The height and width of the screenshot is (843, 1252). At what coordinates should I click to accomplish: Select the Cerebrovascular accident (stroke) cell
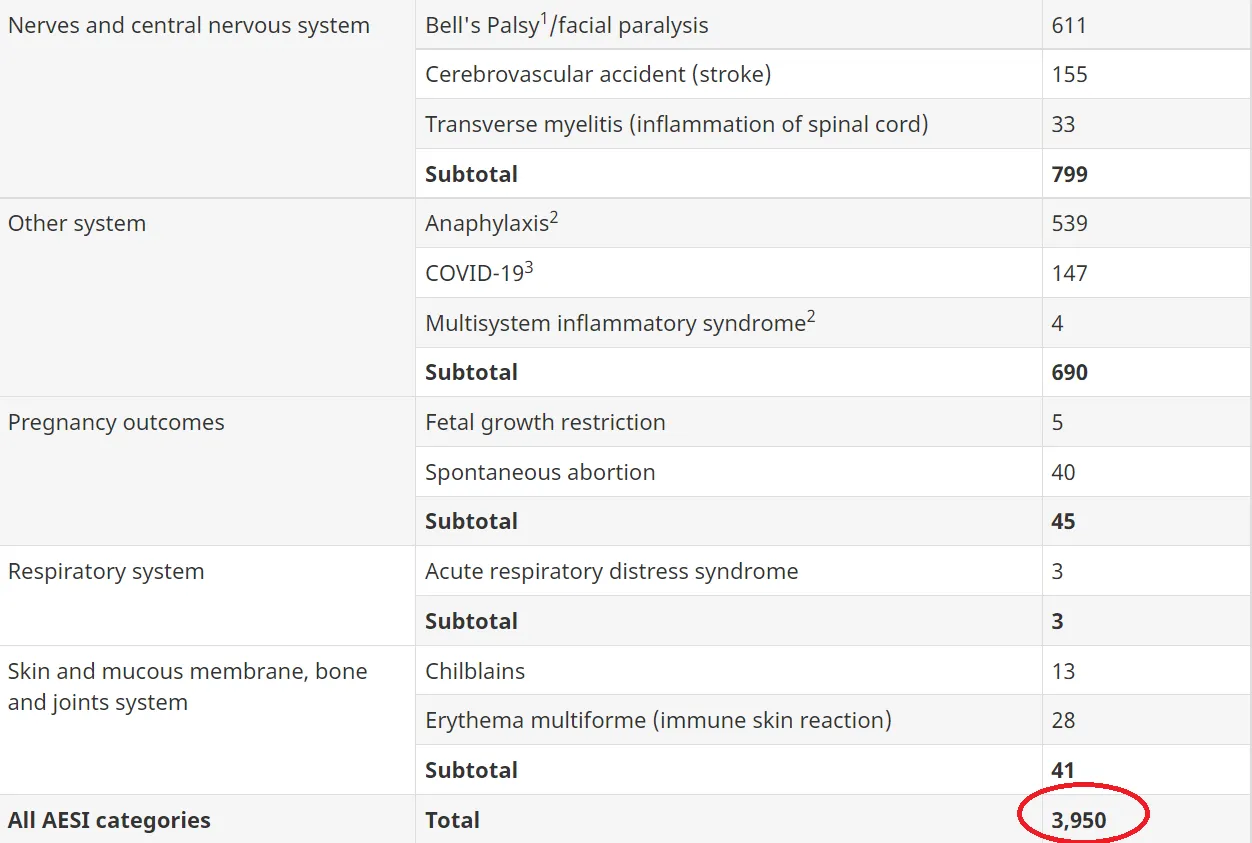tap(729, 74)
